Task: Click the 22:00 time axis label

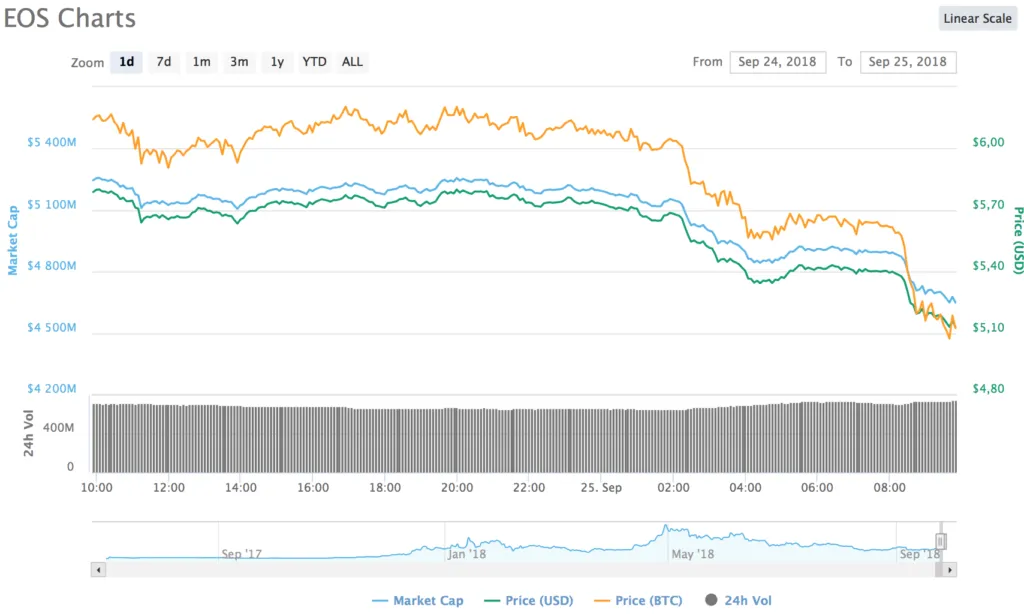Action: click(x=528, y=488)
